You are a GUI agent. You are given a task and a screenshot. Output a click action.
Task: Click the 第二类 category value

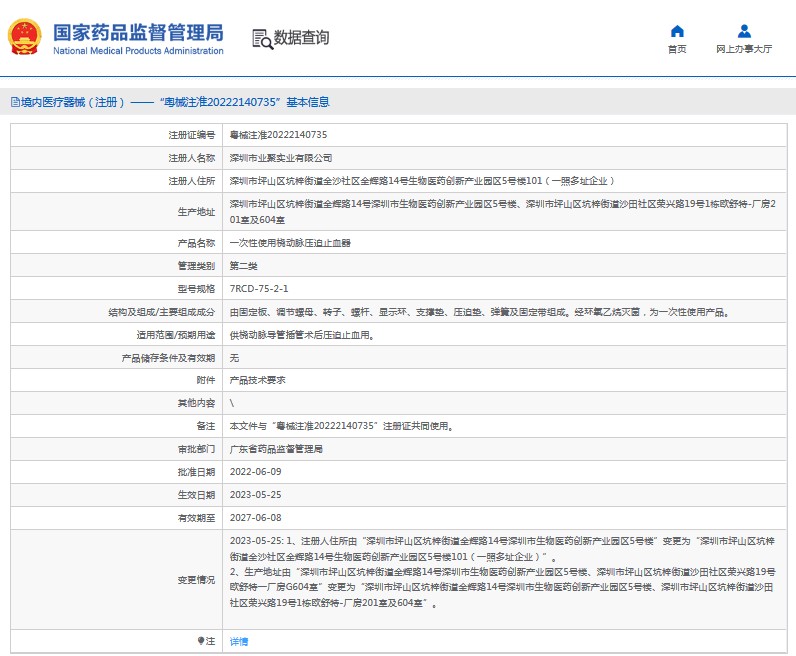(x=243, y=266)
